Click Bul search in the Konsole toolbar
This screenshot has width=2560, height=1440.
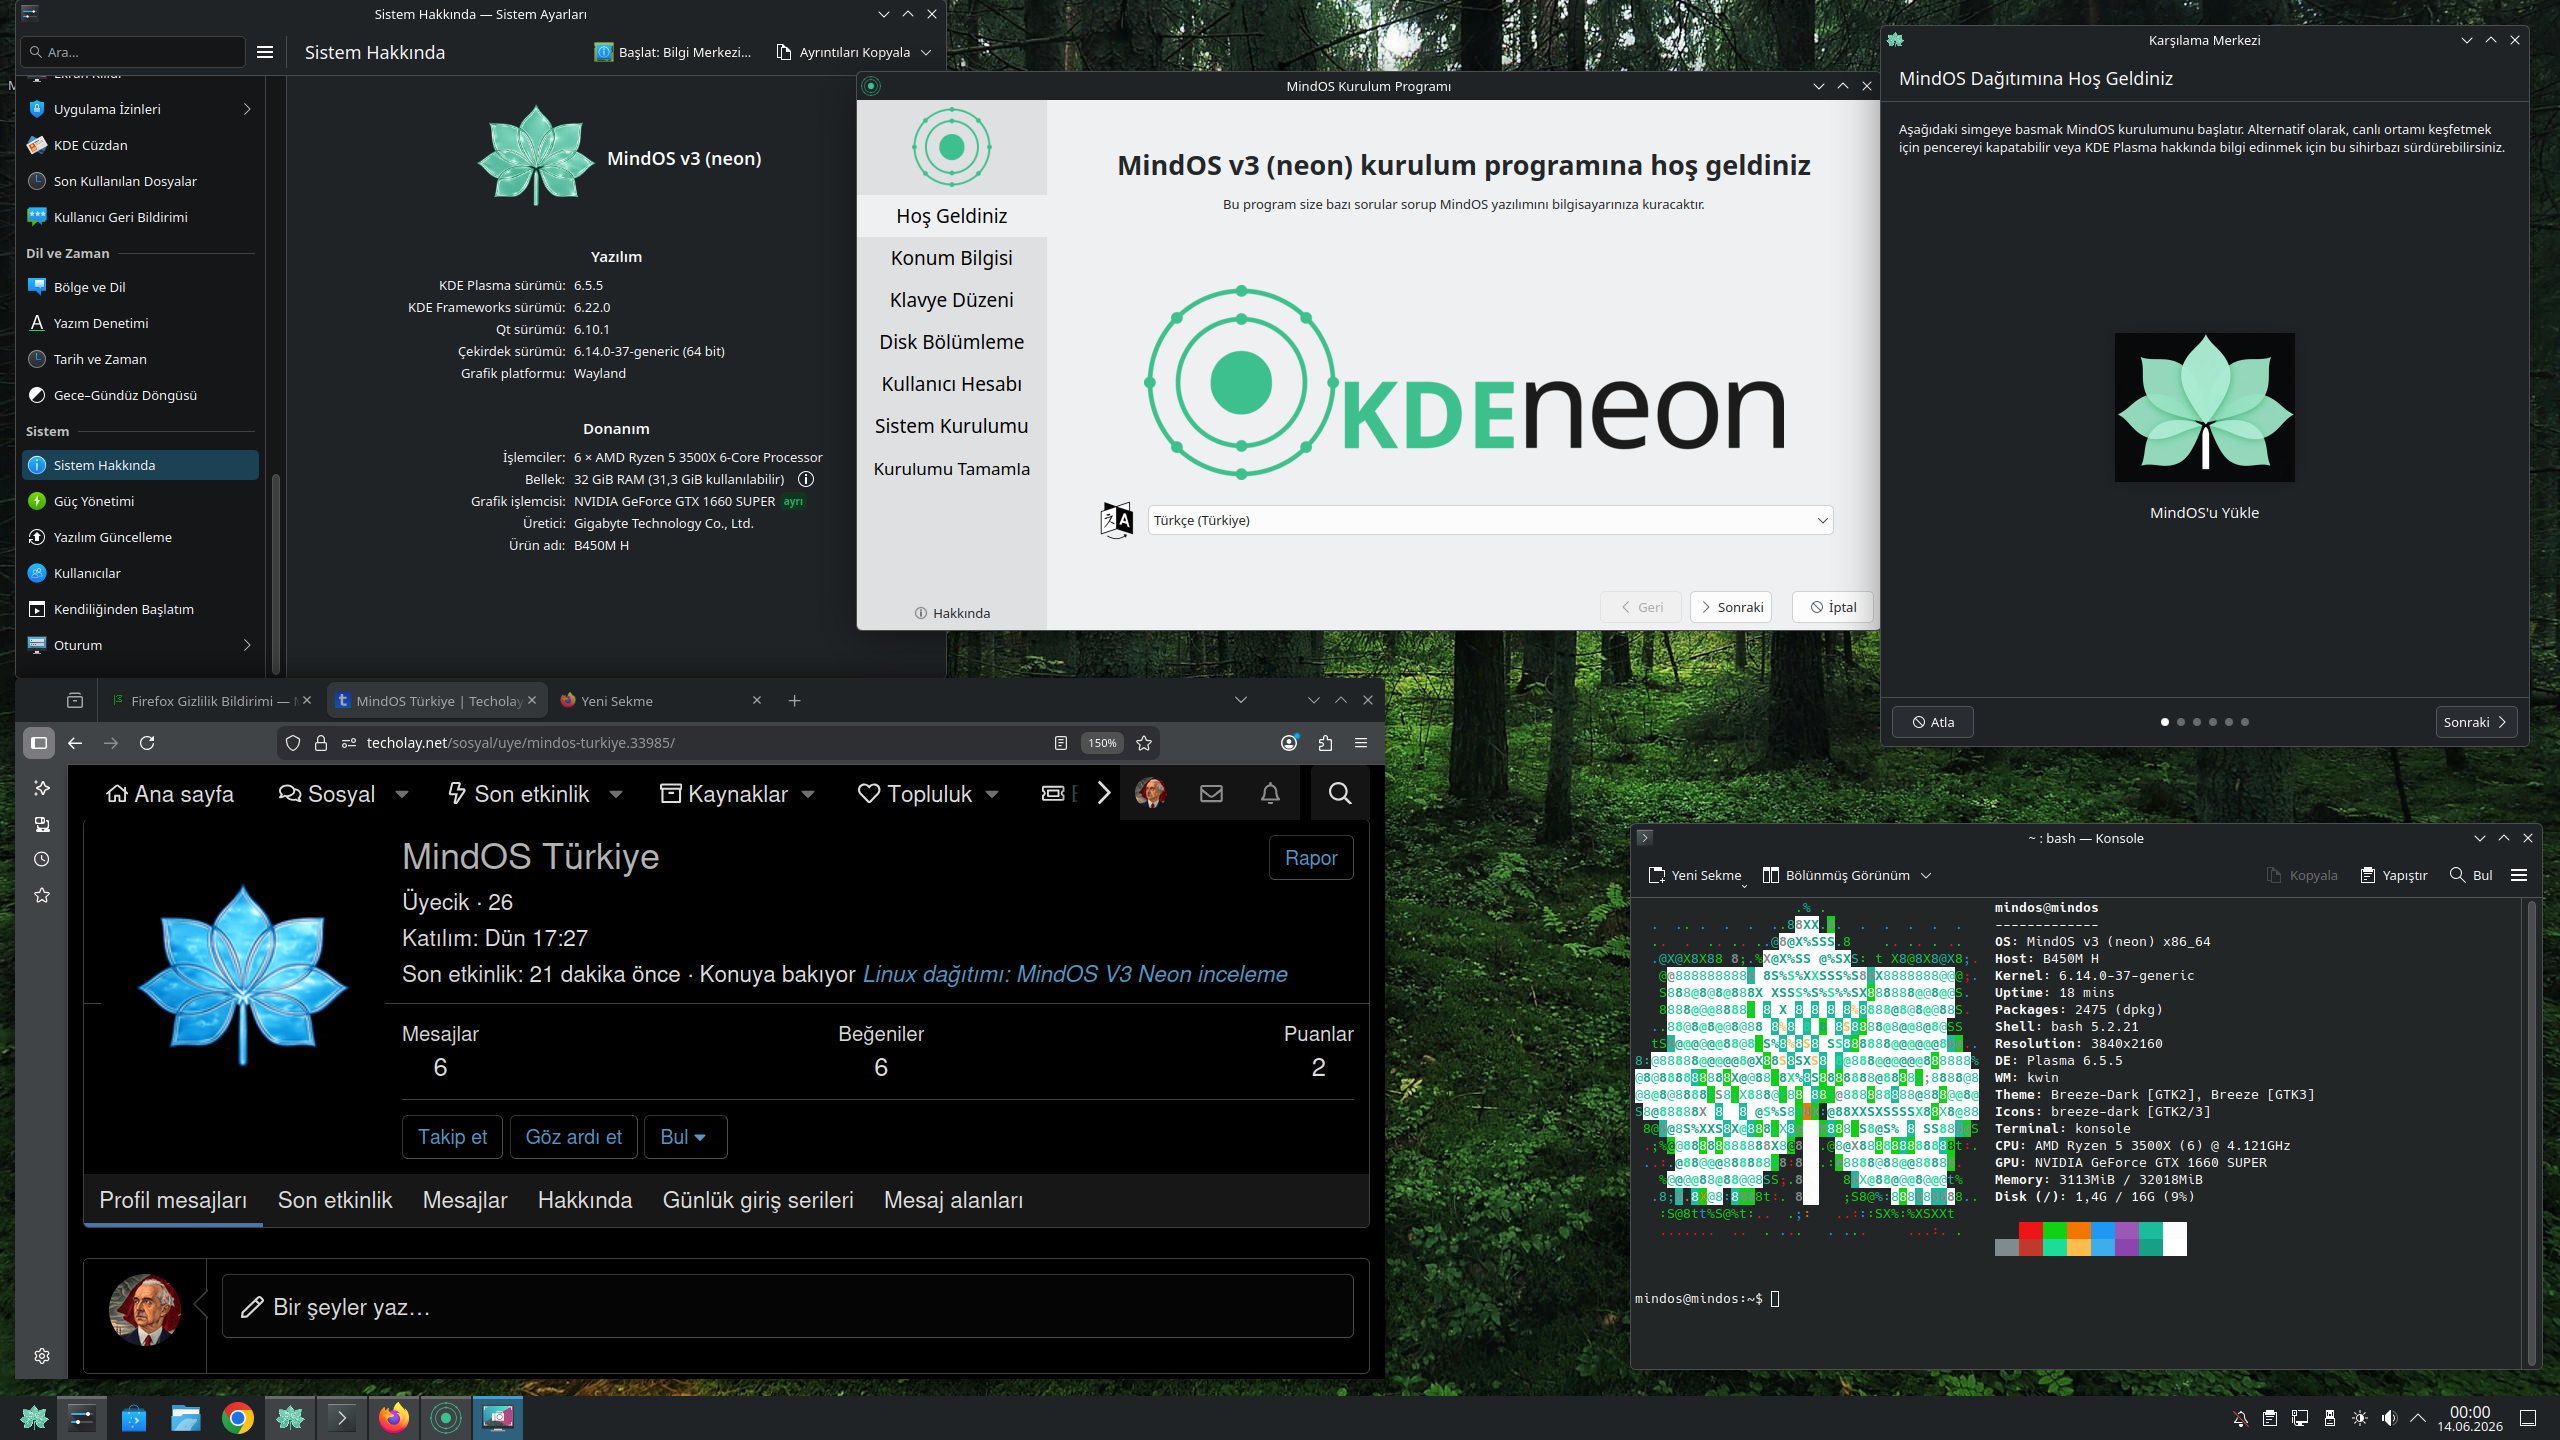(x=2471, y=875)
